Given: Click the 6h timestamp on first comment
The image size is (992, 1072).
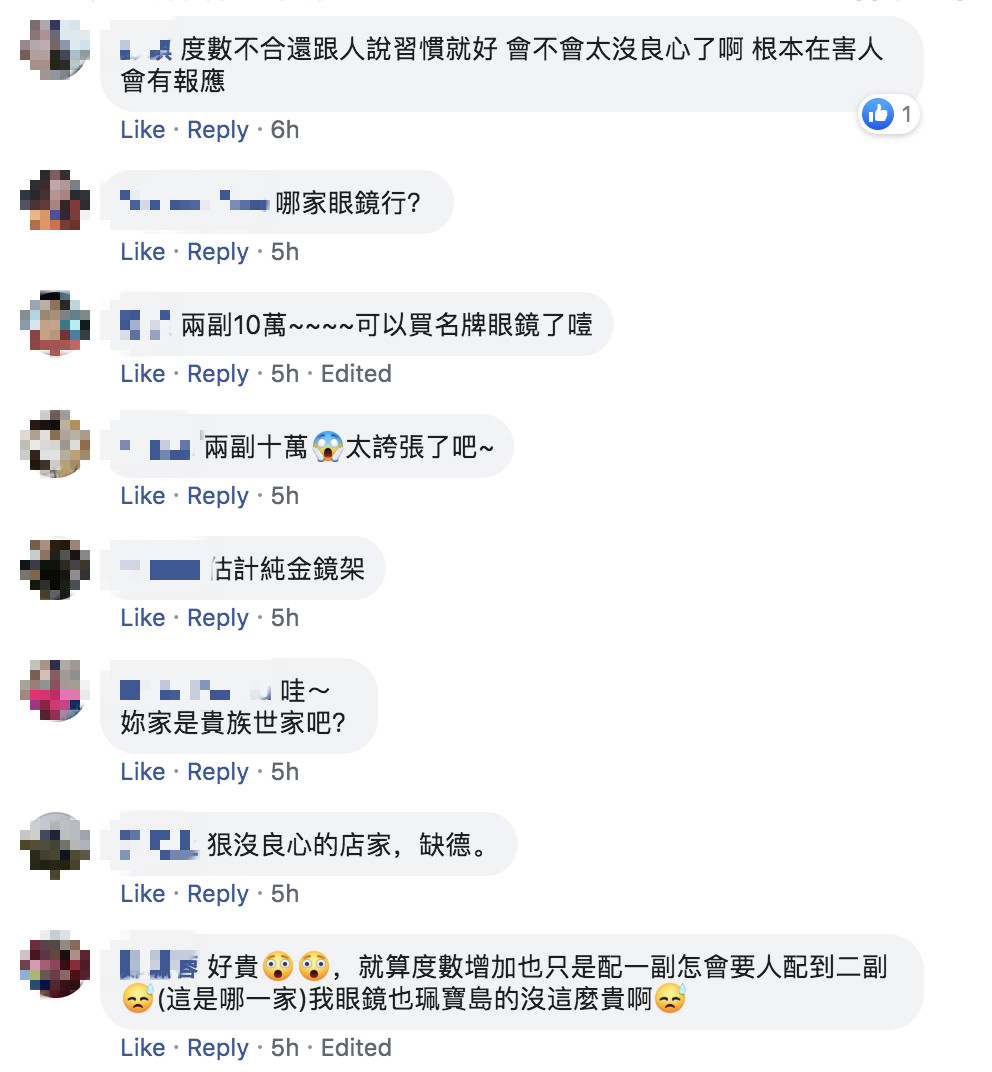Looking at the screenshot, I should pos(284,129).
